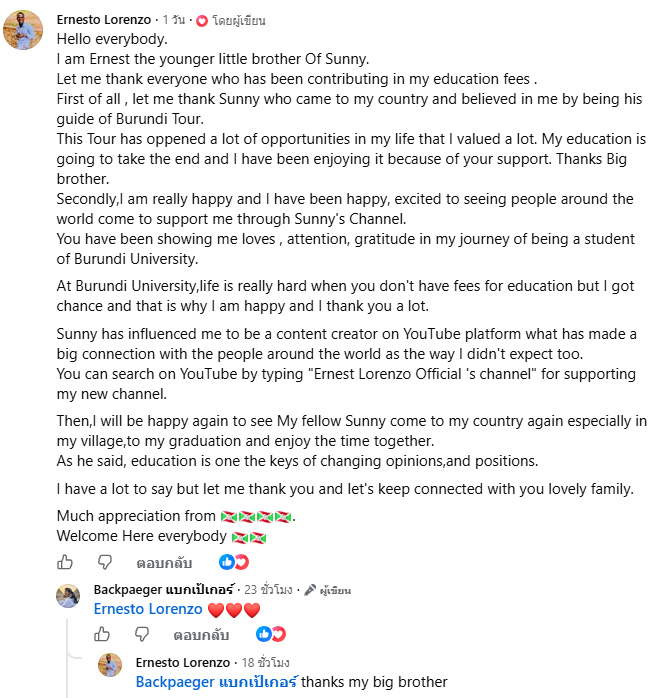662x698 pixels.
Task: Click thumbs down on Backpaeger's reply
Action: [x=142, y=634]
